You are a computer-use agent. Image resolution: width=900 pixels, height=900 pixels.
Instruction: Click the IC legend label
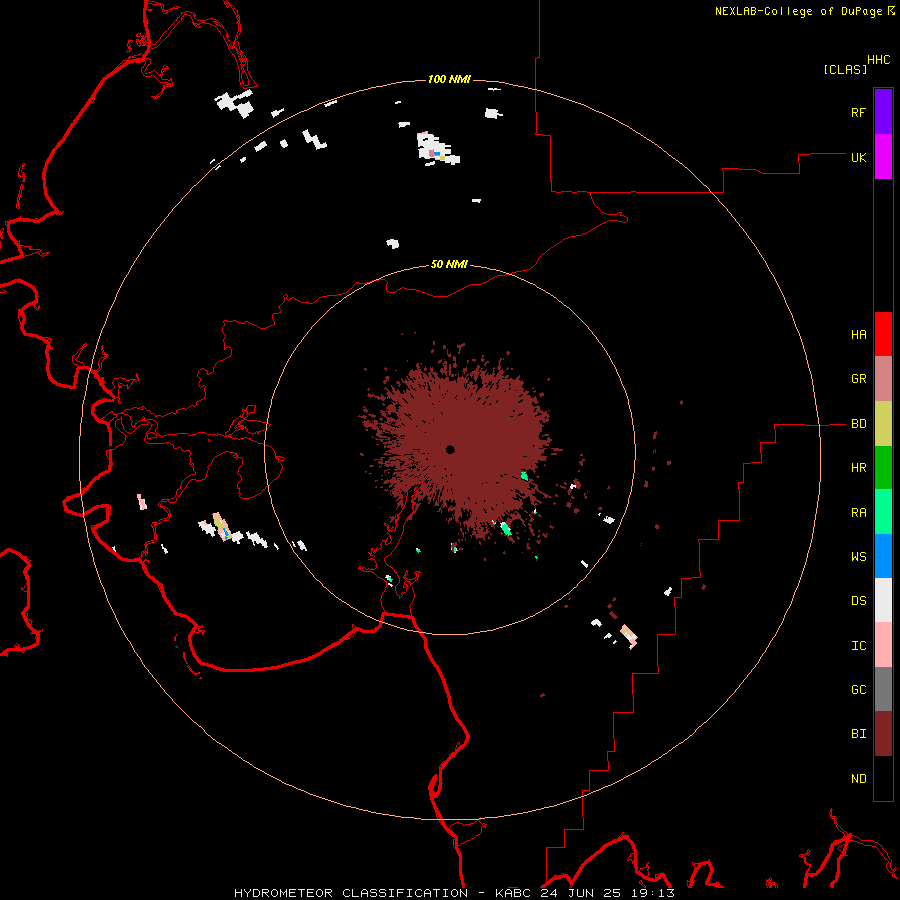pos(858,646)
